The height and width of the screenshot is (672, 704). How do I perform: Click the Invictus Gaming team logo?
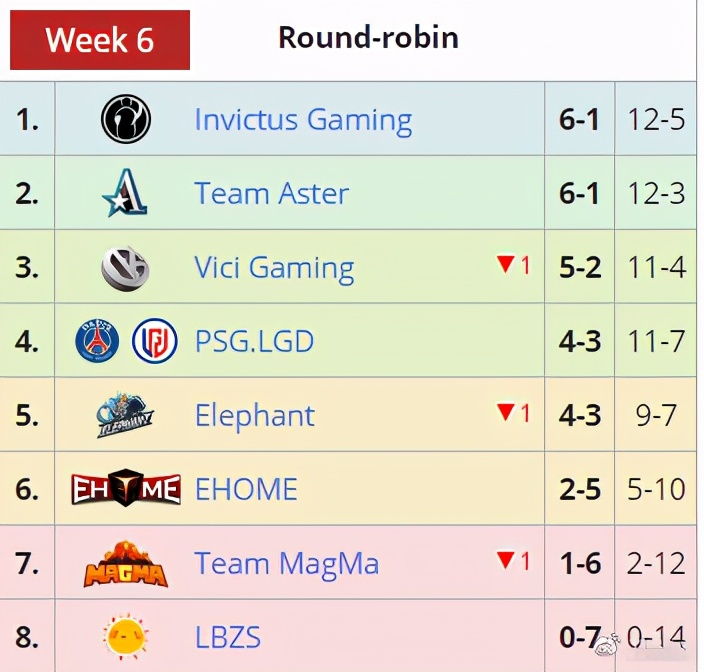tap(126, 119)
